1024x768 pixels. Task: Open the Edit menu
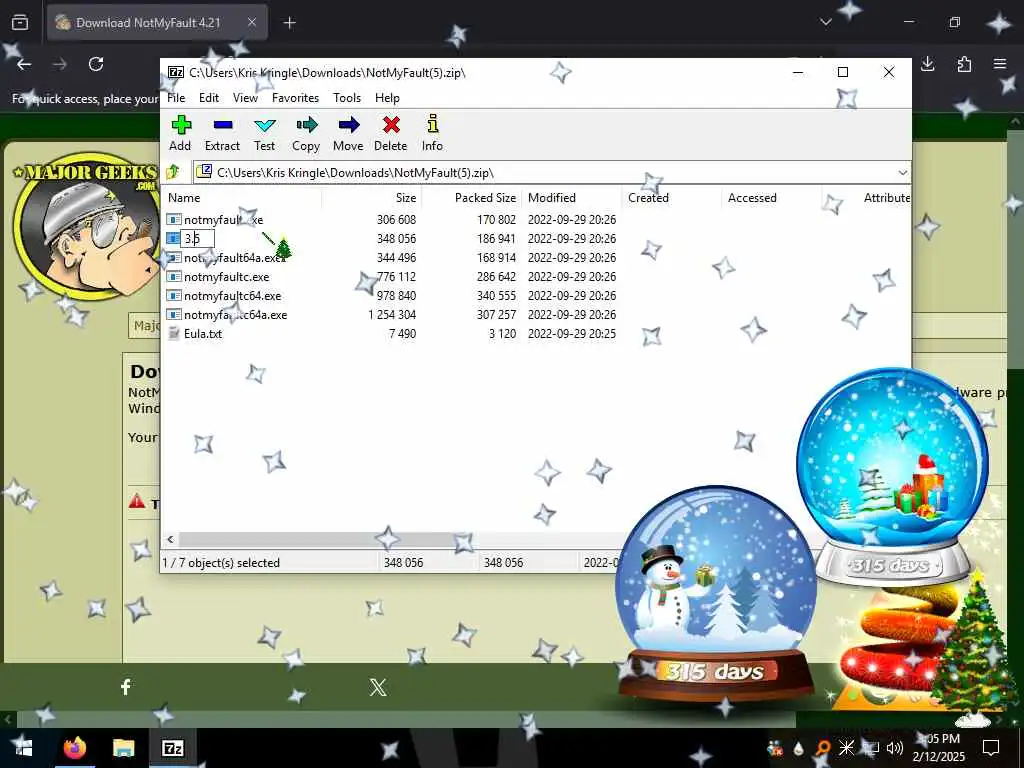(209, 98)
